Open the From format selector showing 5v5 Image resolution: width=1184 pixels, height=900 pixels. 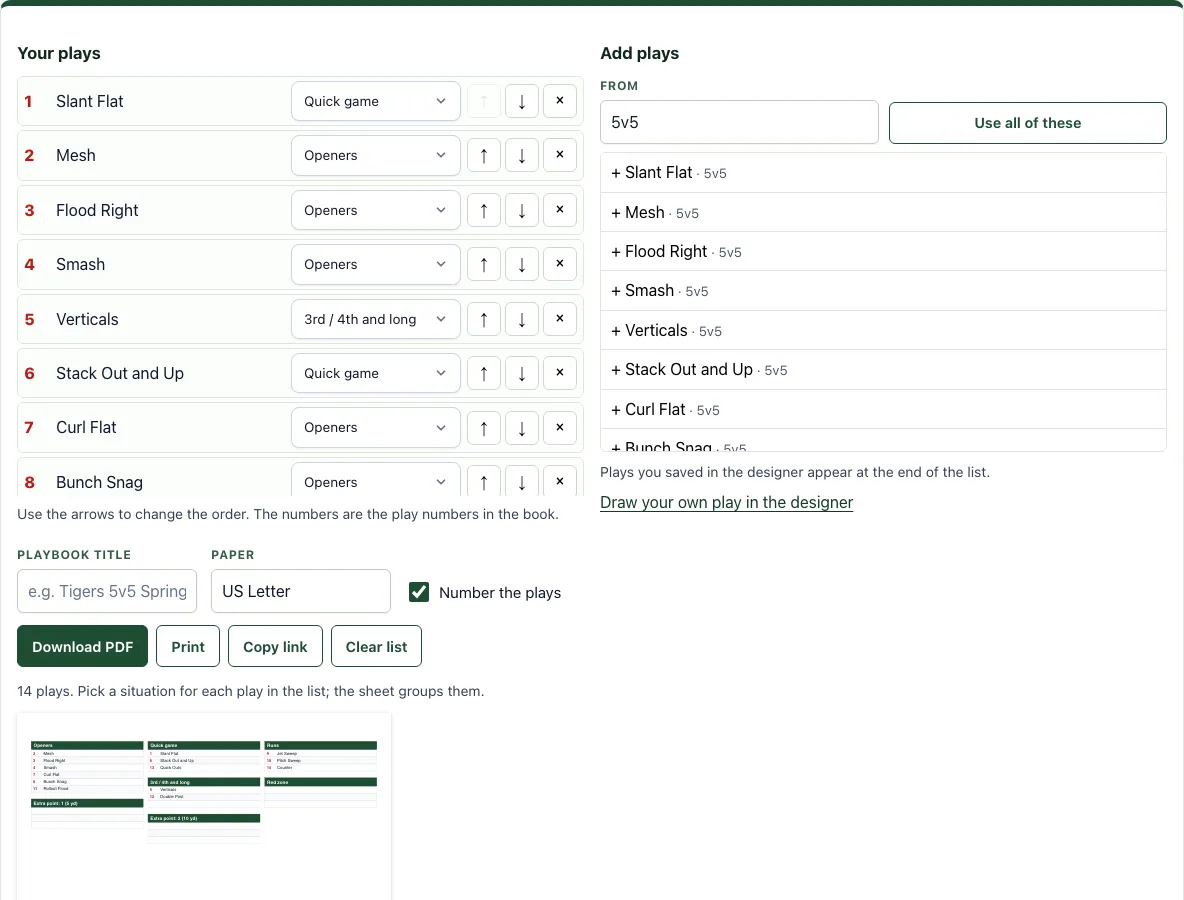pyautogui.click(x=739, y=122)
